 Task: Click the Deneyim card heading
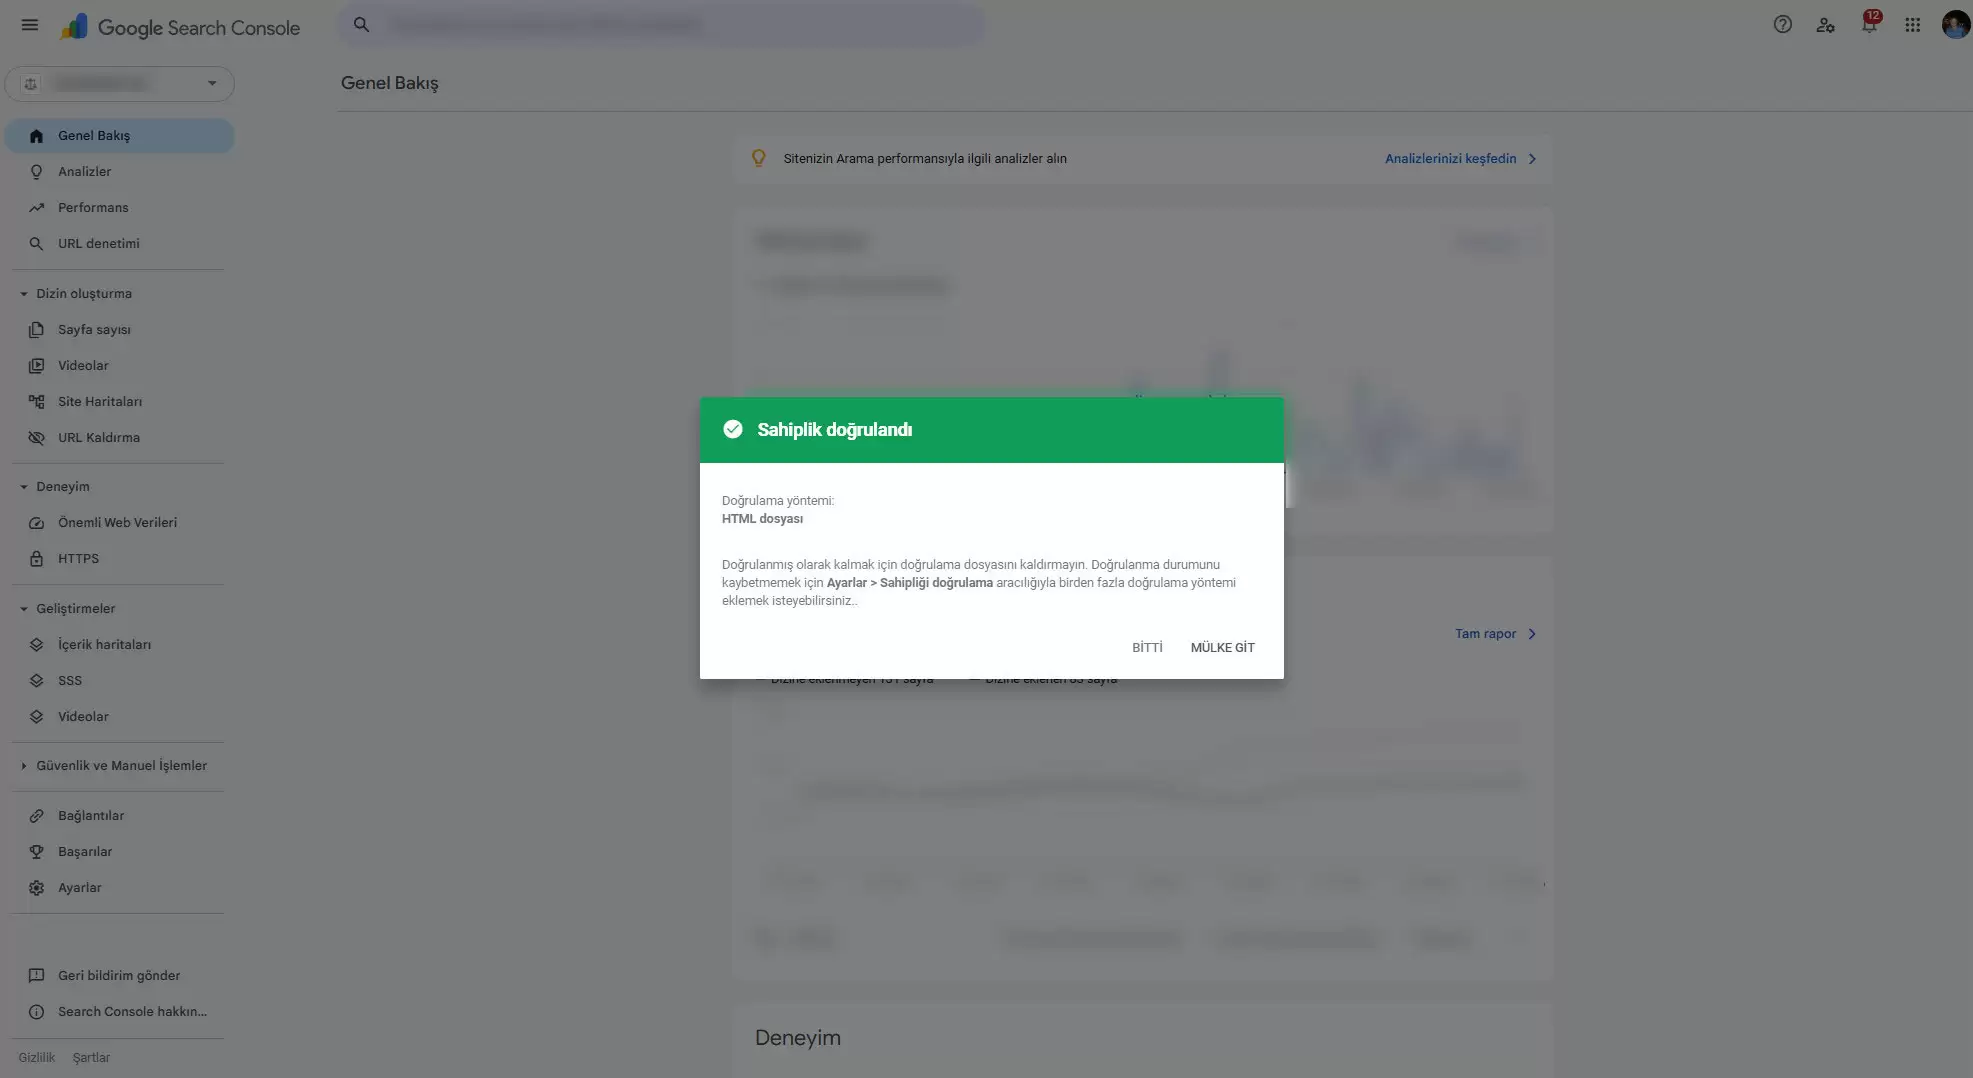pos(797,1038)
